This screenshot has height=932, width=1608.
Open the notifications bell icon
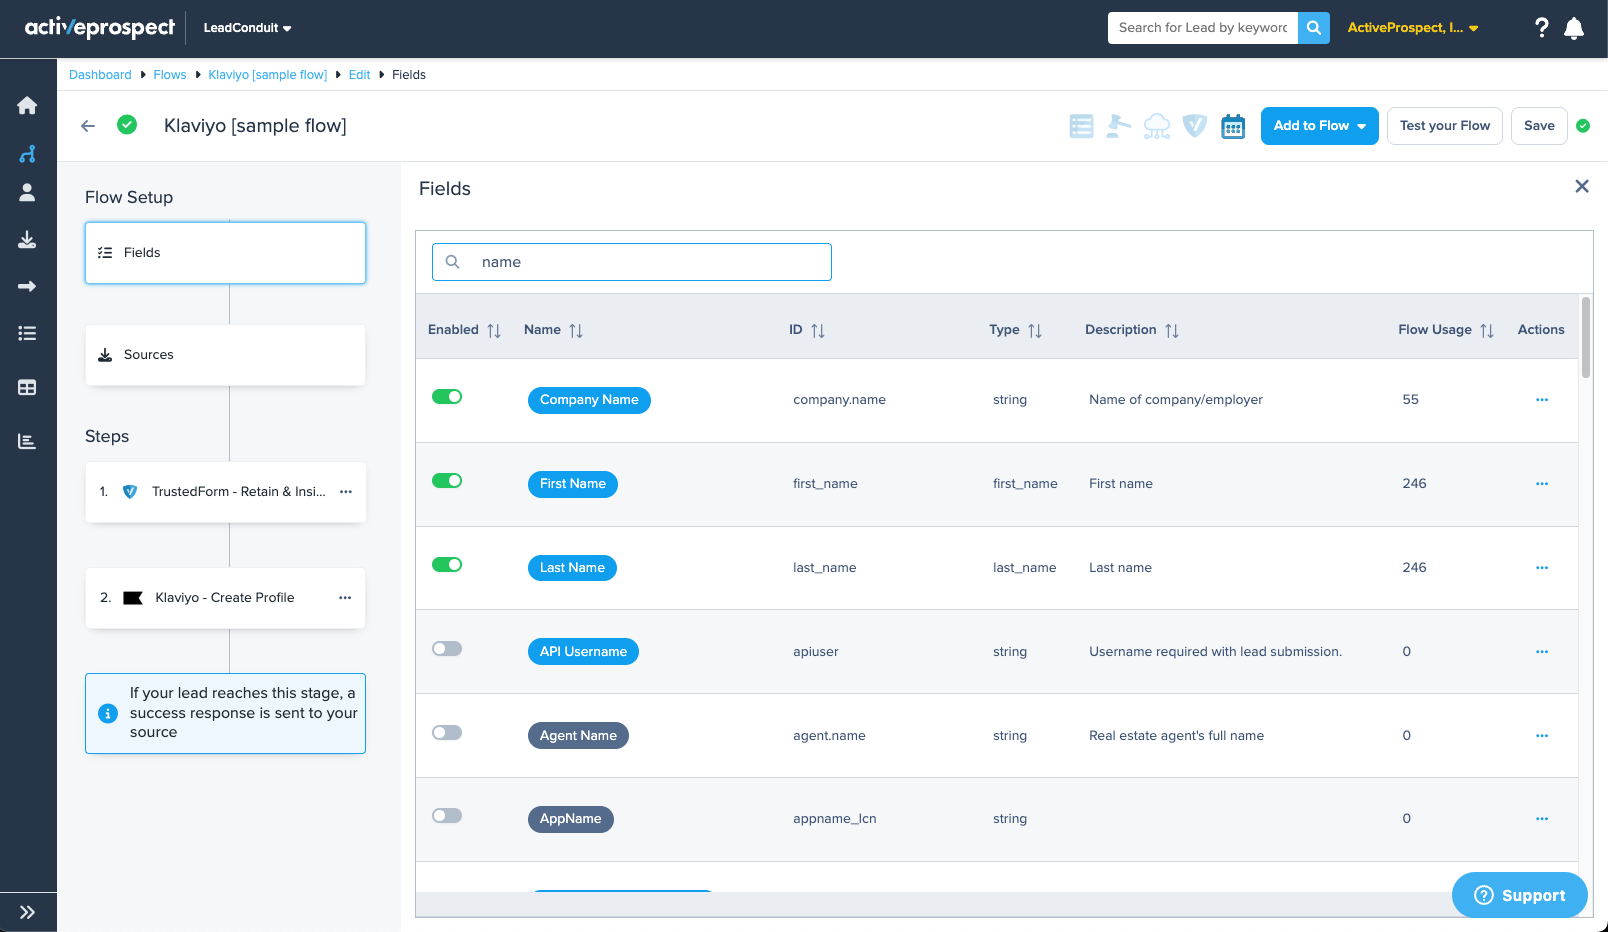pyautogui.click(x=1574, y=28)
